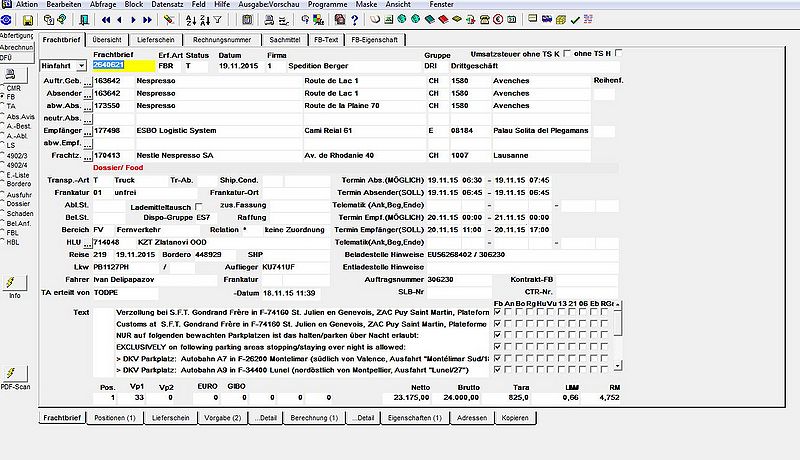Open Empfänger lookup button
The height and width of the screenshot is (460, 800).
point(88,132)
